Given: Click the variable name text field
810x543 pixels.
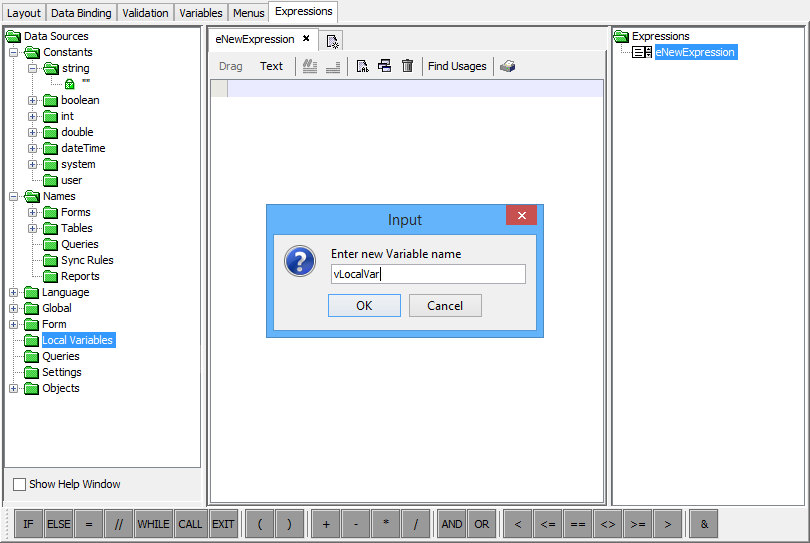Looking at the screenshot, I should click(x=427, y=274).
